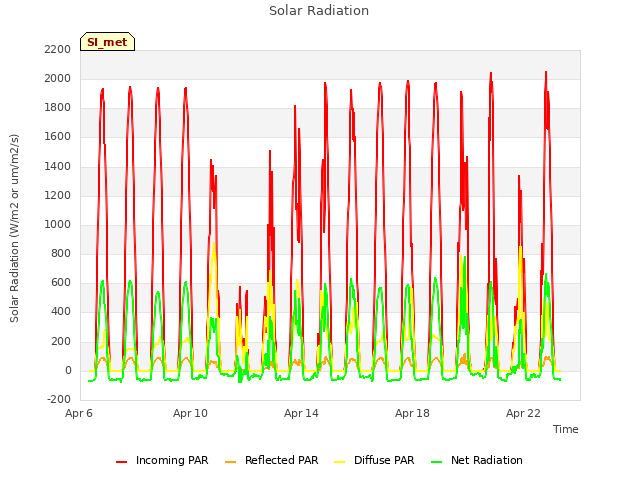Toggle Net Radiation legend entry
The width and height of the screenshot is (640, 480).
coord(477,460)
